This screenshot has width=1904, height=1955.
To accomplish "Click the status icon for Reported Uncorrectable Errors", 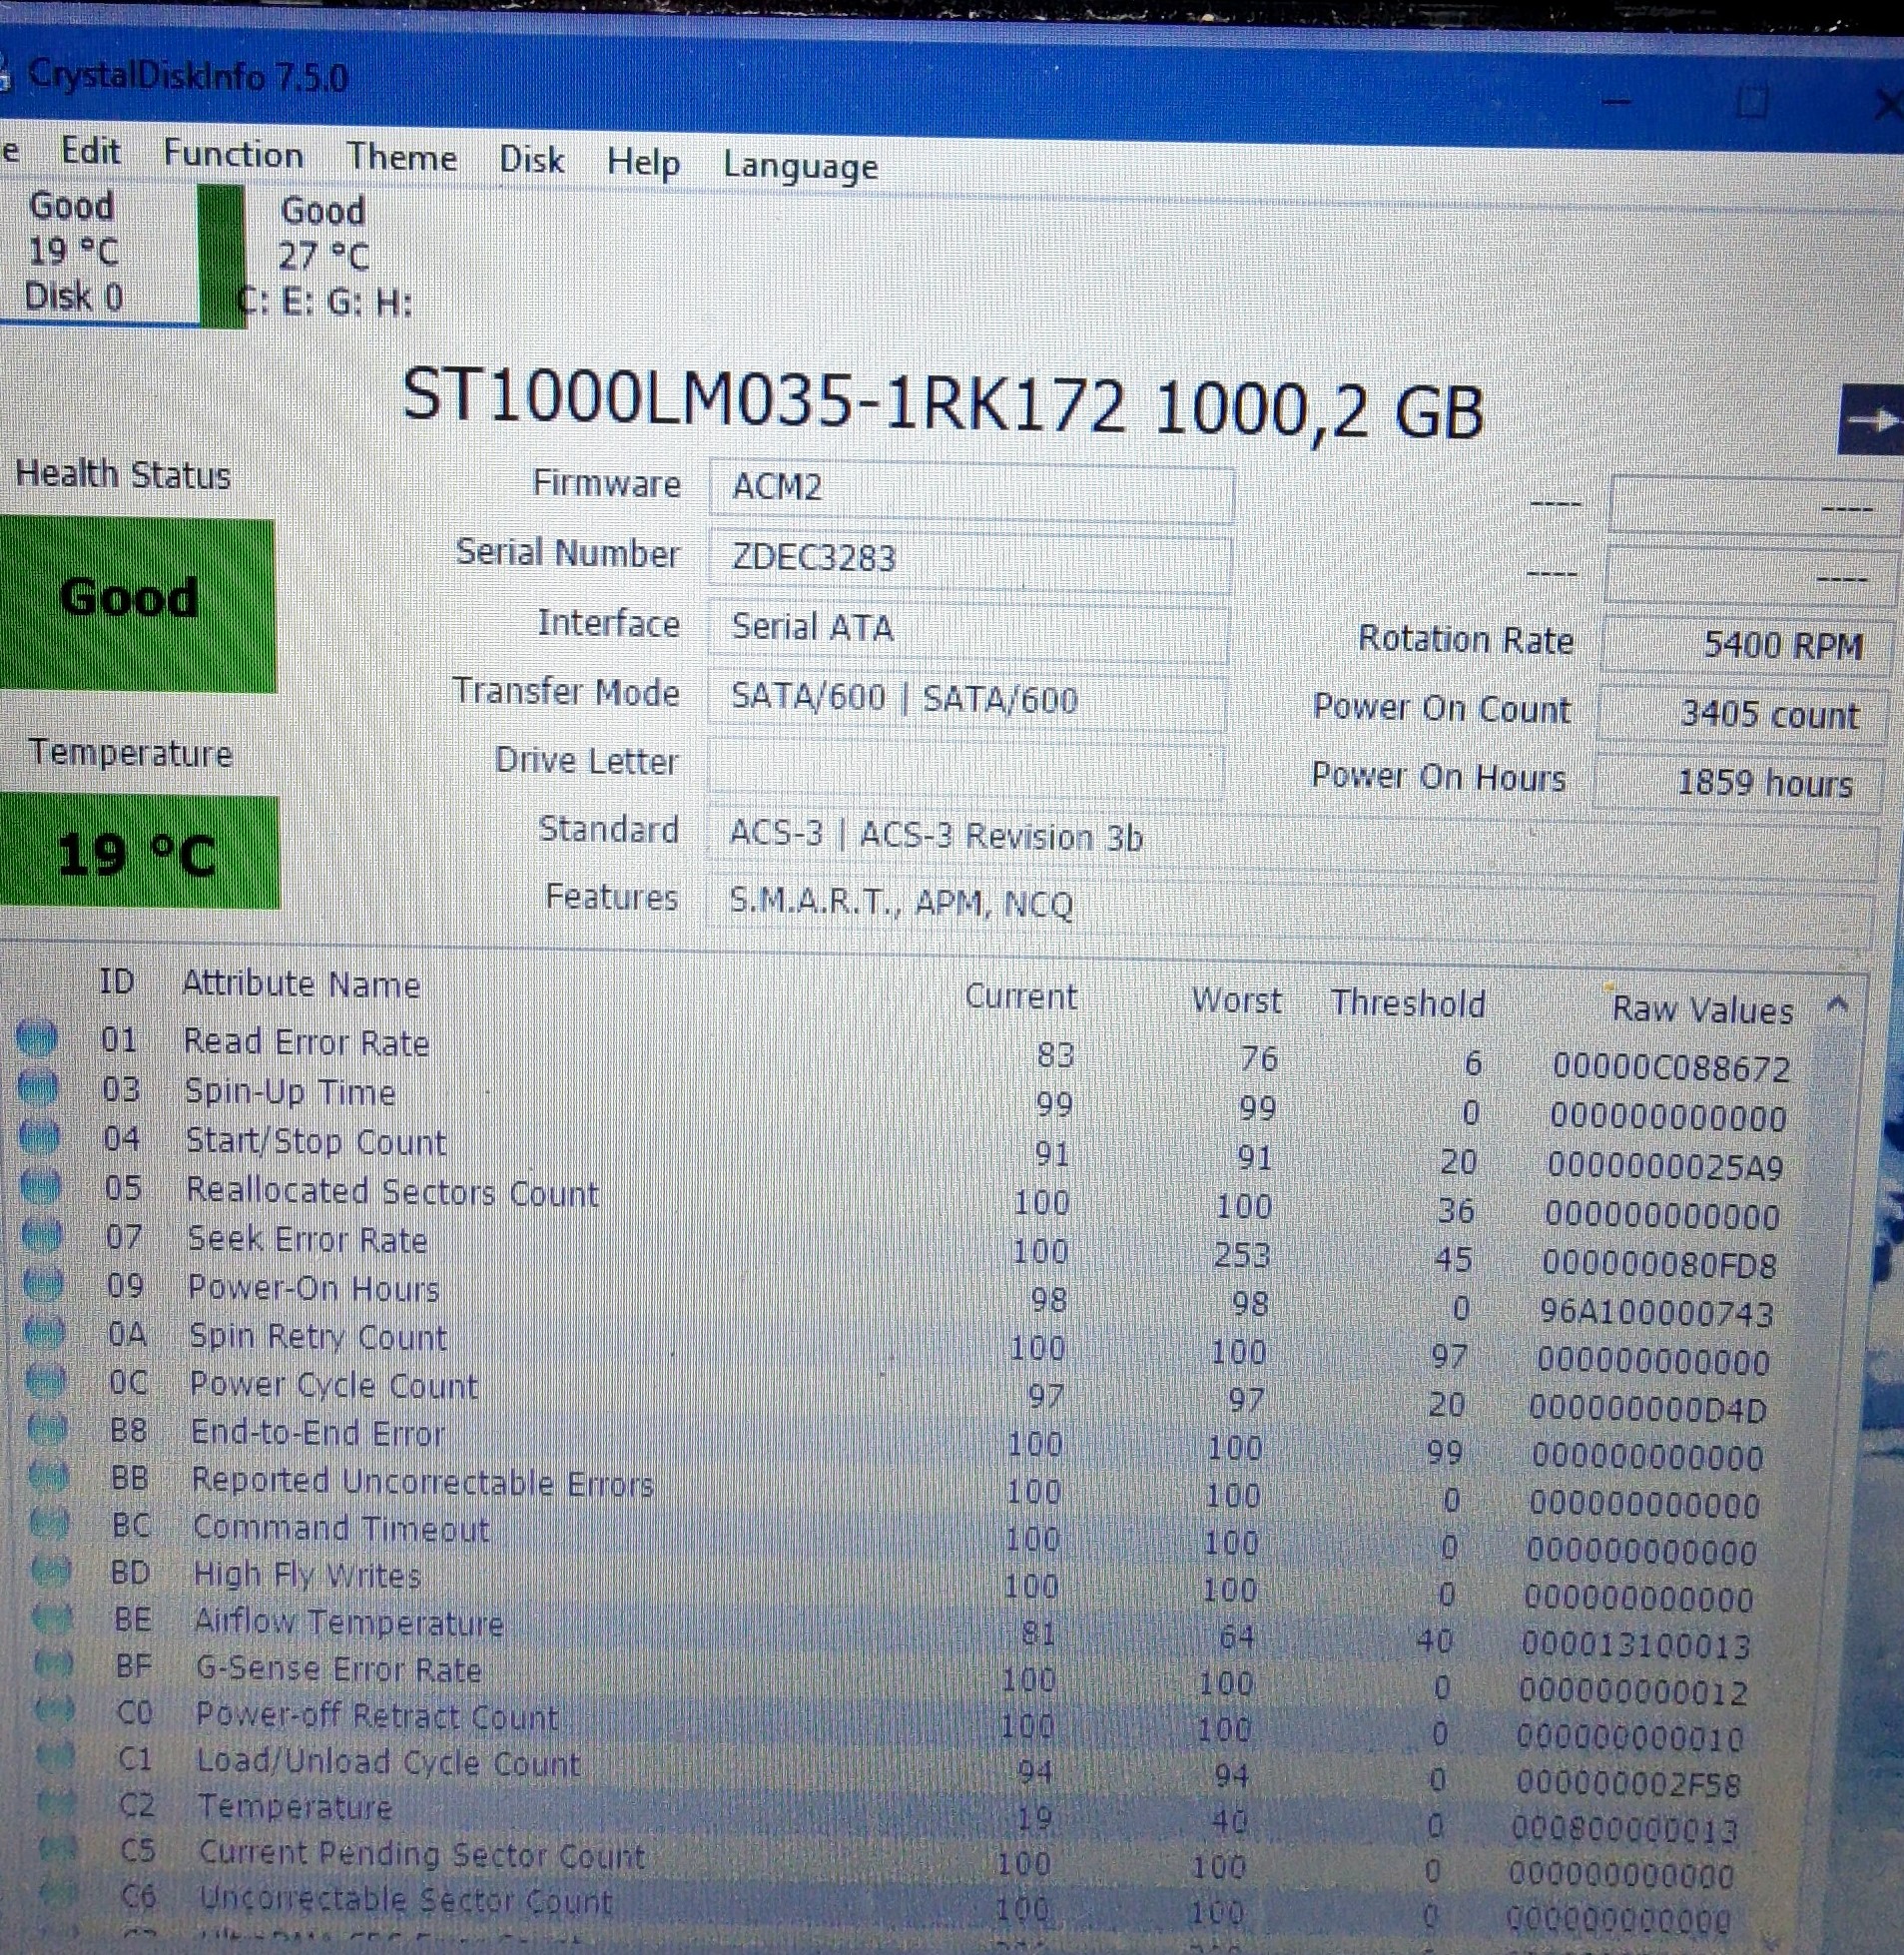I will 49,1477.
